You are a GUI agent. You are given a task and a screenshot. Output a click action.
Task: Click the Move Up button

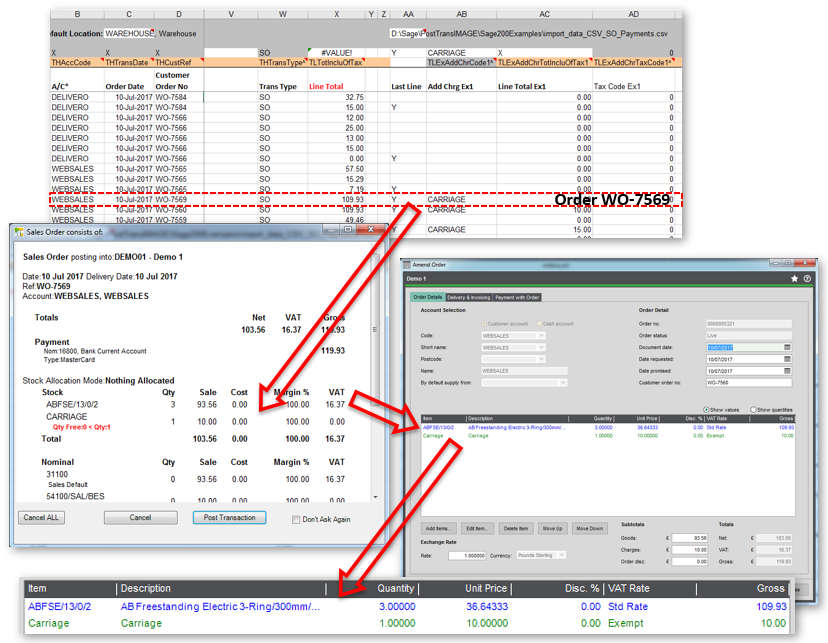(x=552, y=528)
